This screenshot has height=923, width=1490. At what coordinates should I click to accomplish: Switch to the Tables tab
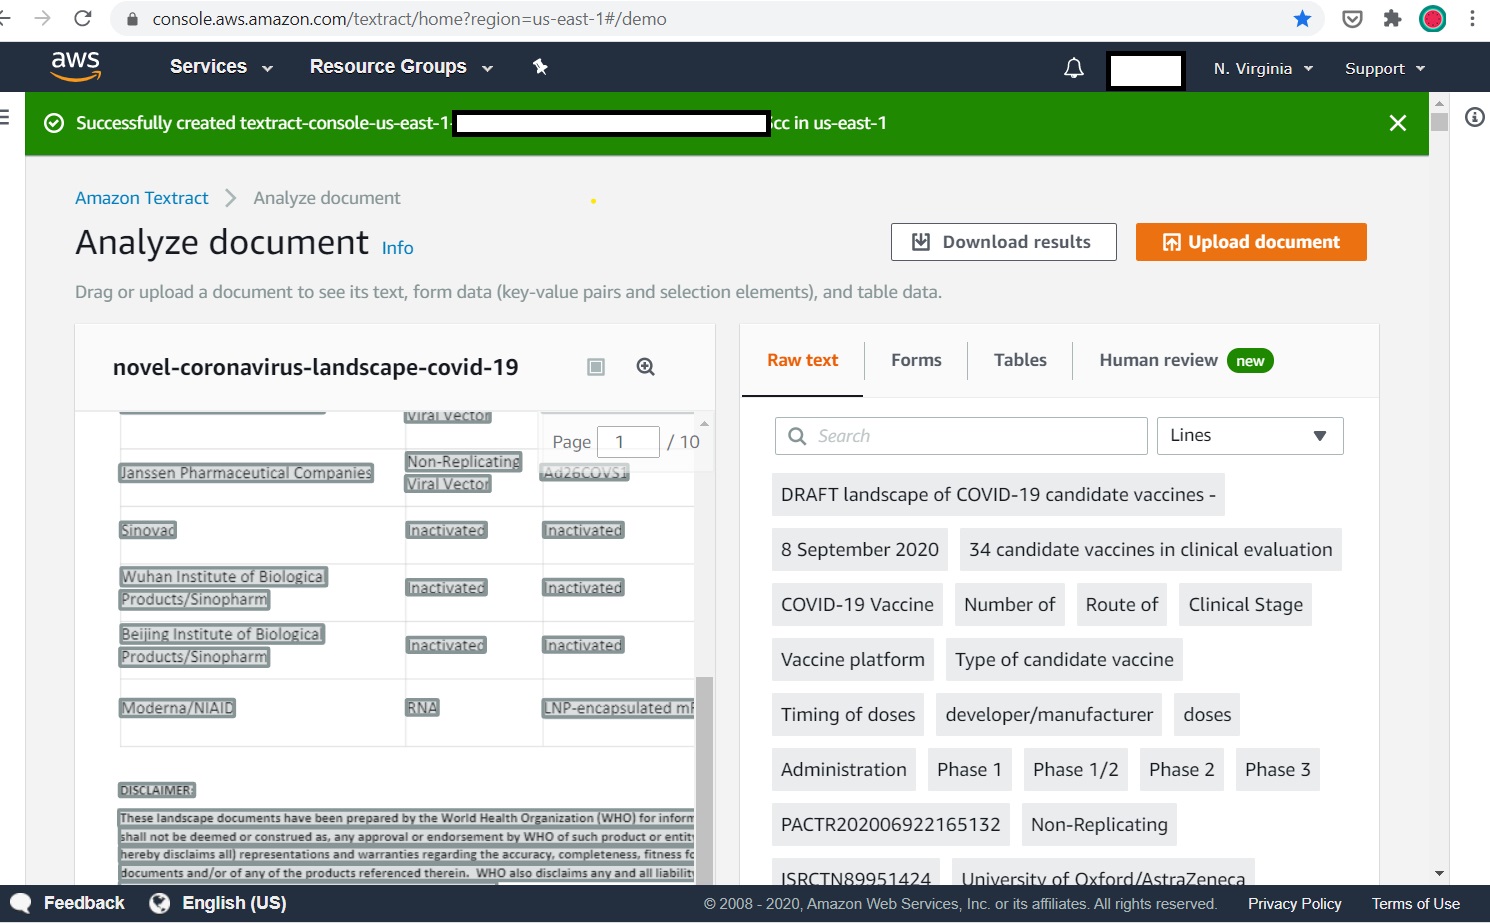tap(1020, 360)
